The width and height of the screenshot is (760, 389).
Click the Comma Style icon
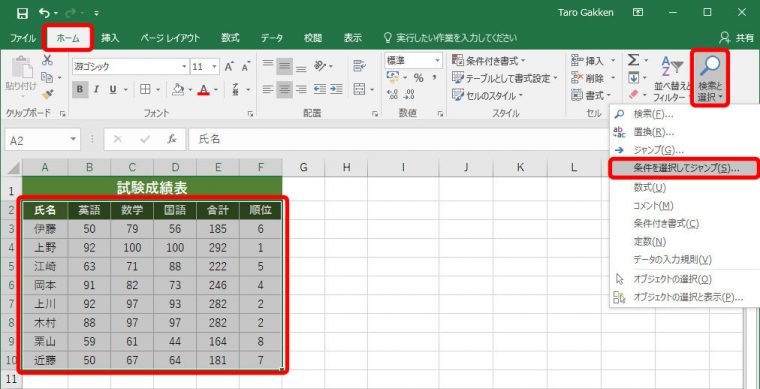tap(434, 78)
